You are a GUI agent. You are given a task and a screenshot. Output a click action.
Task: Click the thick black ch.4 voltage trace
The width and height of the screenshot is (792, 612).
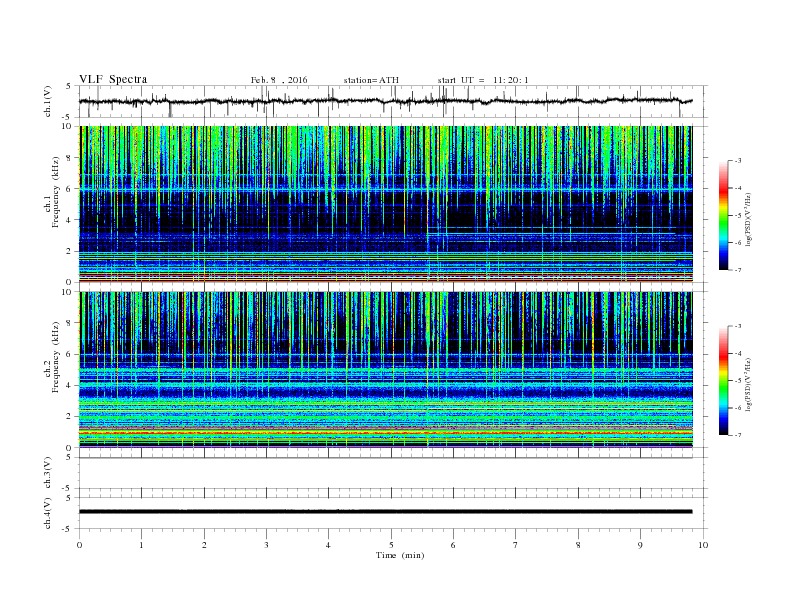point(385,512)
